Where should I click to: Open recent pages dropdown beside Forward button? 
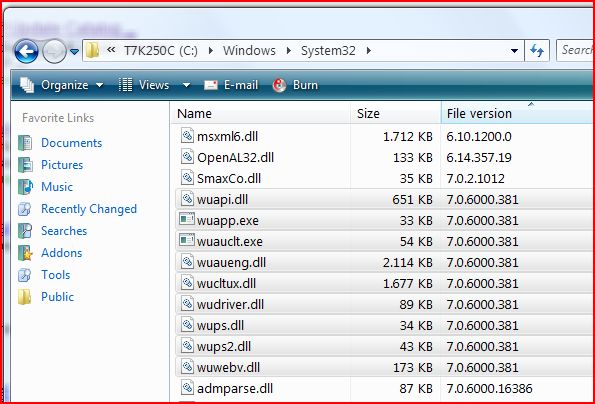click(74, 51)
